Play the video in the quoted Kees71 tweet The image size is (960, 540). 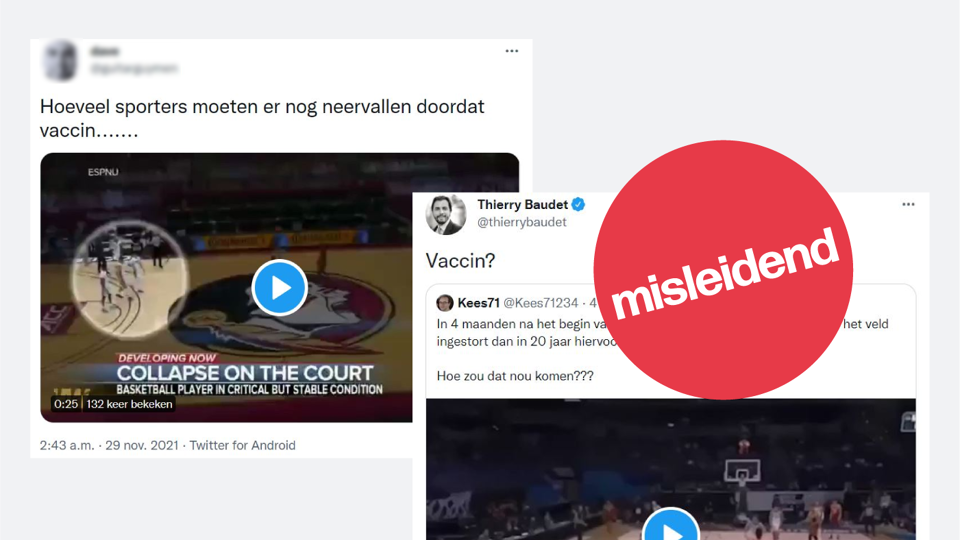point(671,527)
